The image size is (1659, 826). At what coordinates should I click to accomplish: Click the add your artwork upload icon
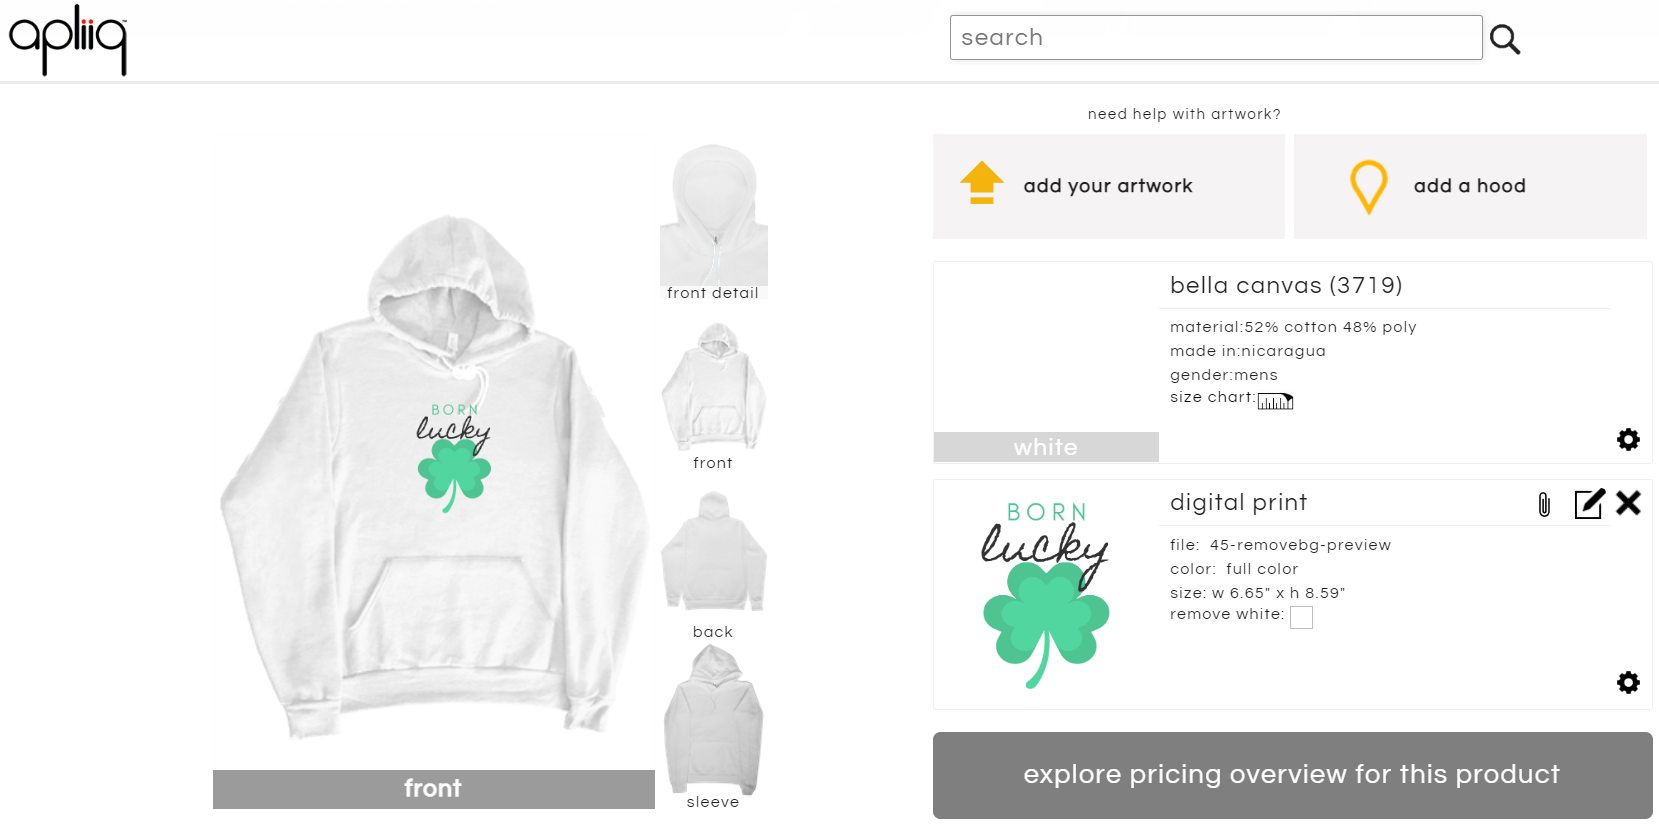(982, 184)
